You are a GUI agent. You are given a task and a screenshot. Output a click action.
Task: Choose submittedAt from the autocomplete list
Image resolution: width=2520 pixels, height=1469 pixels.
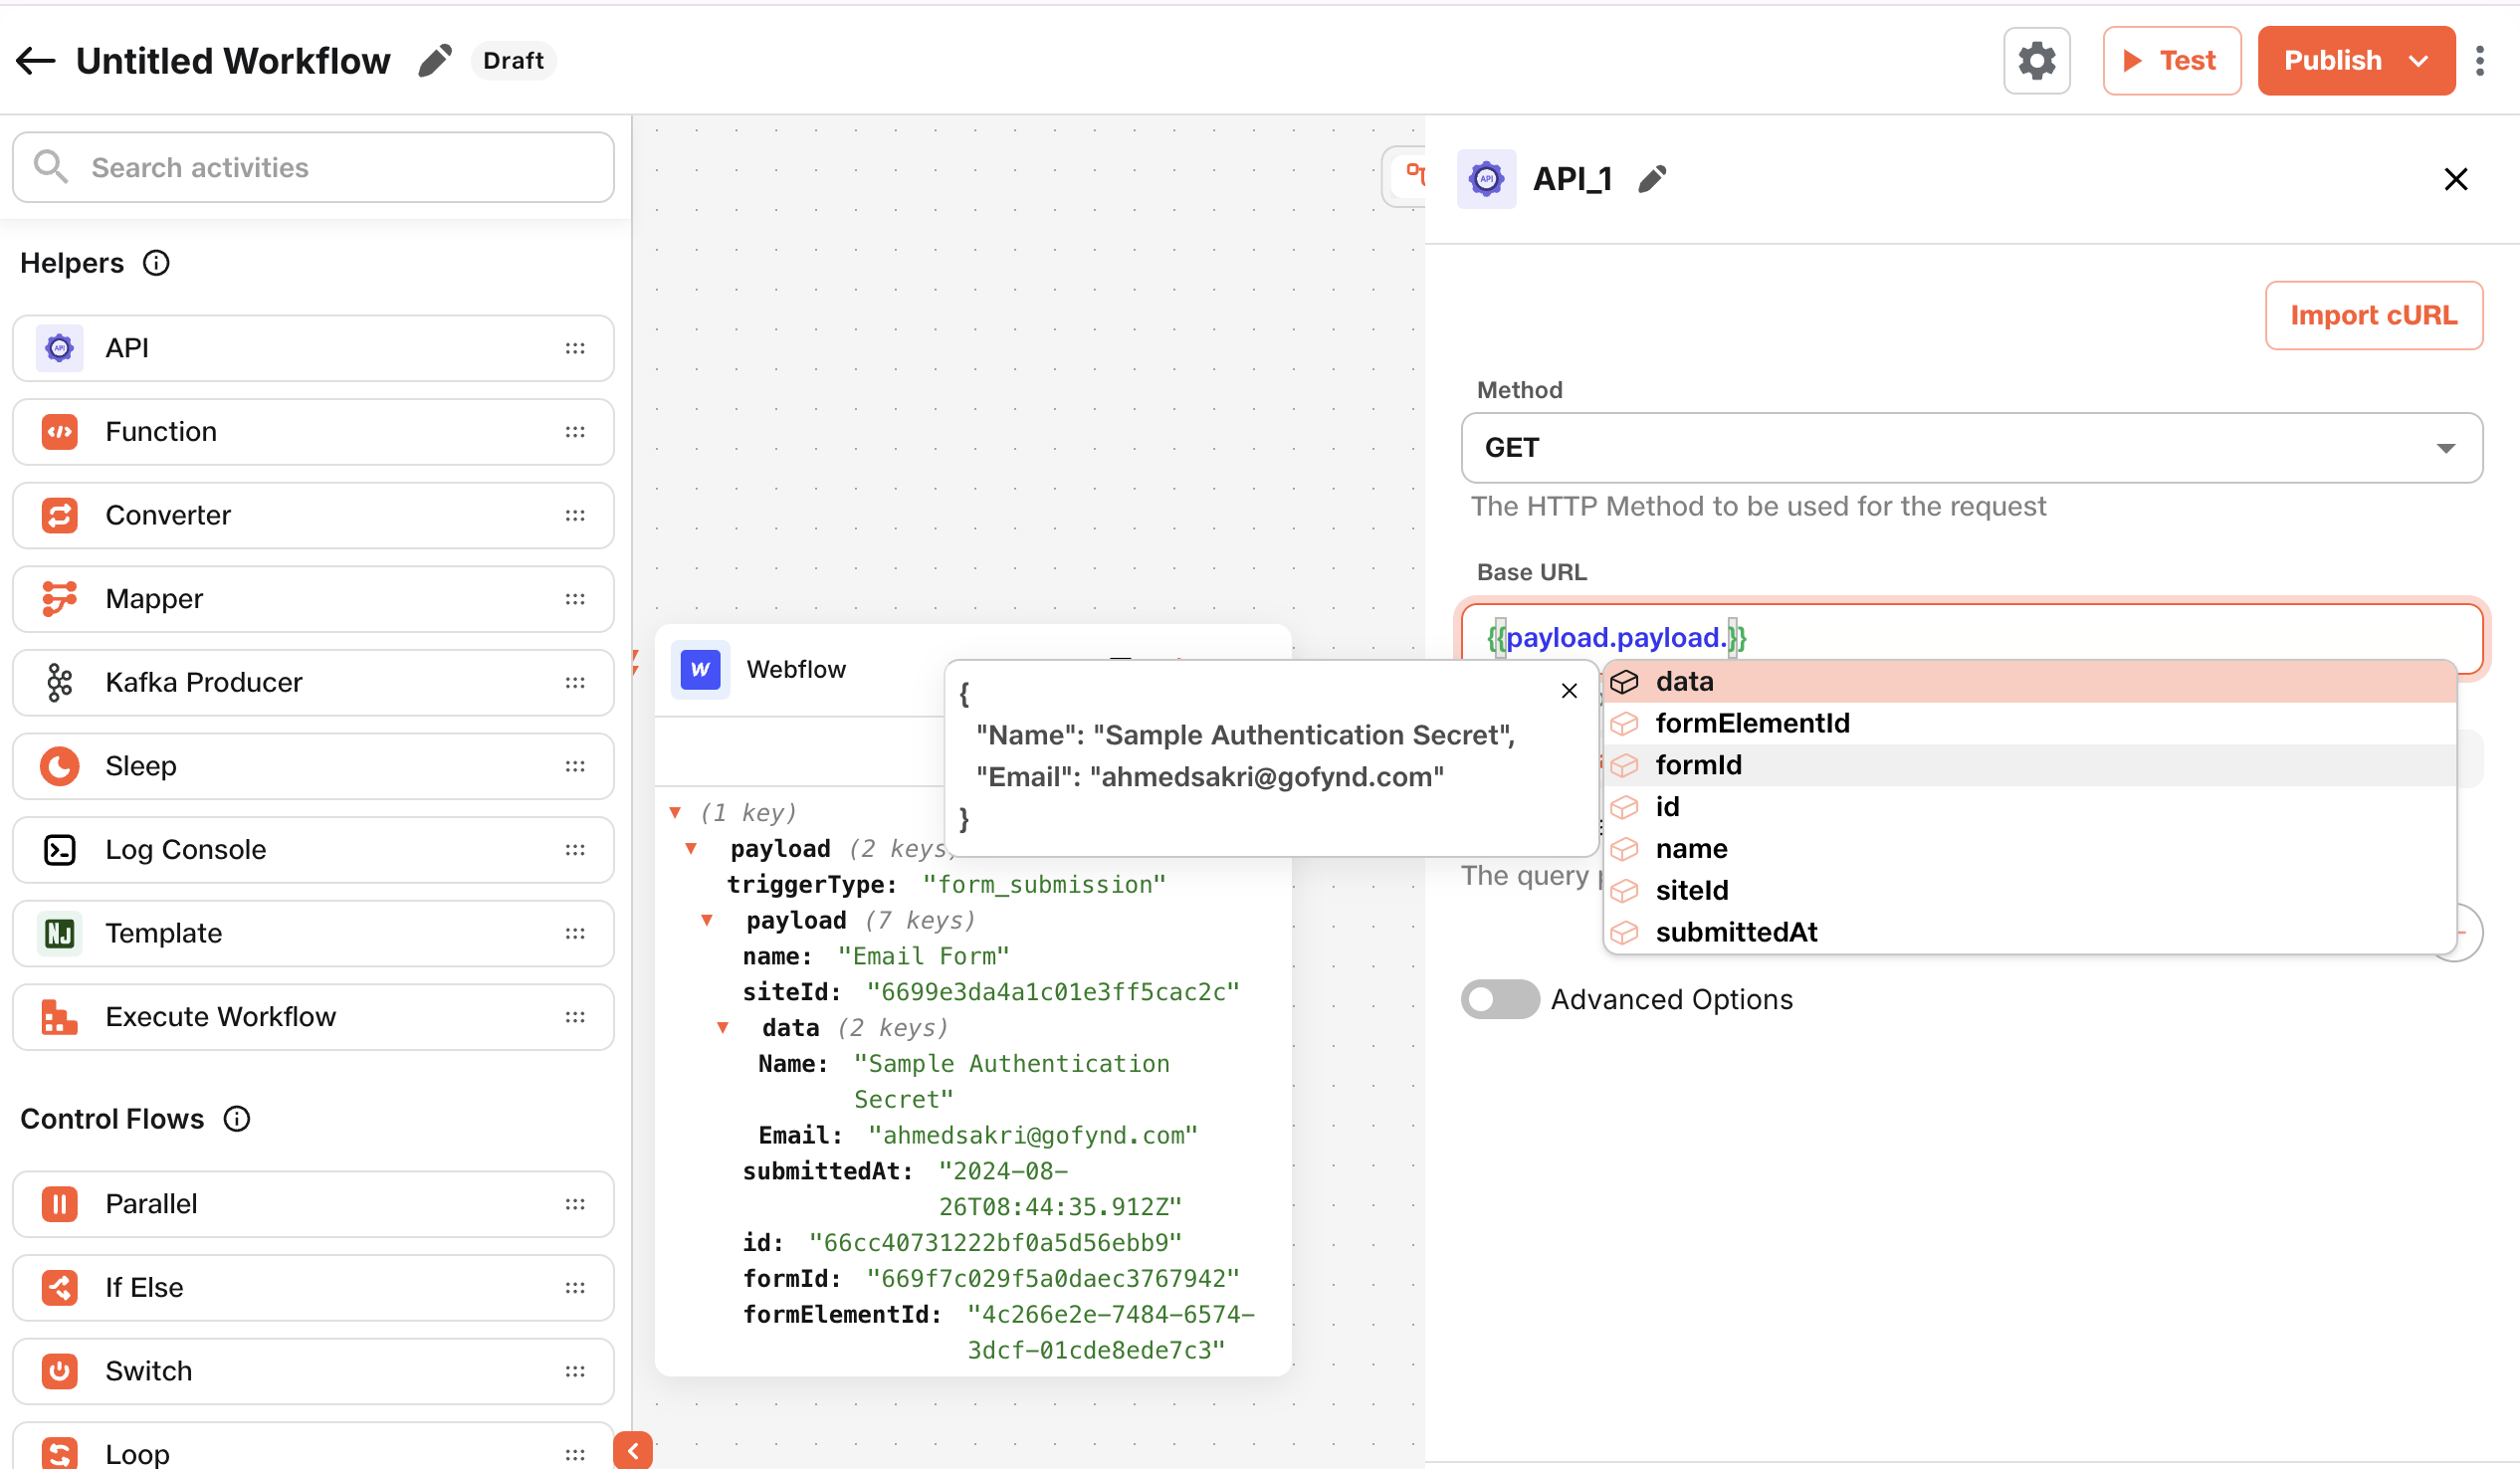click(2029, 932)
